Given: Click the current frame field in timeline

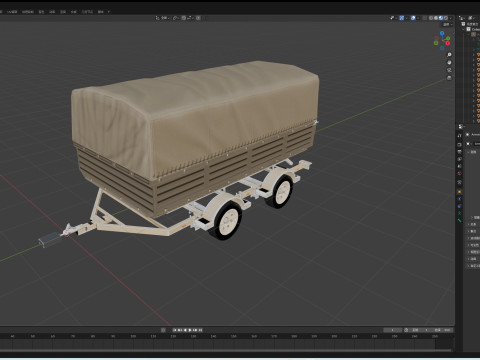Looking at the screenshot, I should click(393, 330).
